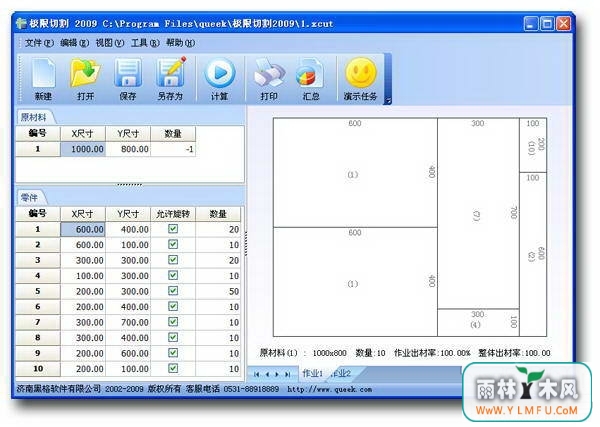Open the http://www.queek.com link
This screenshot has width=600, height=427.
329,390
